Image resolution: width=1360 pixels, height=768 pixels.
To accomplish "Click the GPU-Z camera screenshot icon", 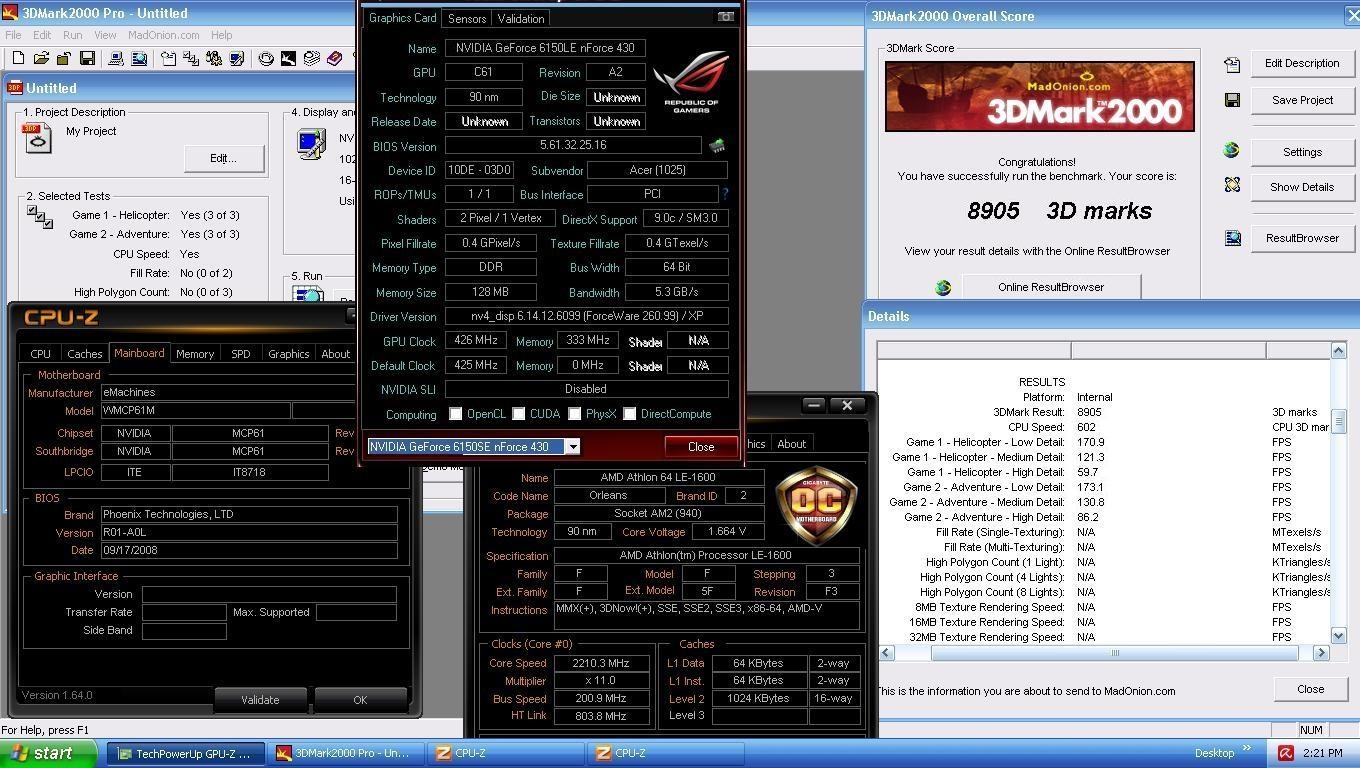I will pos(726,17).
